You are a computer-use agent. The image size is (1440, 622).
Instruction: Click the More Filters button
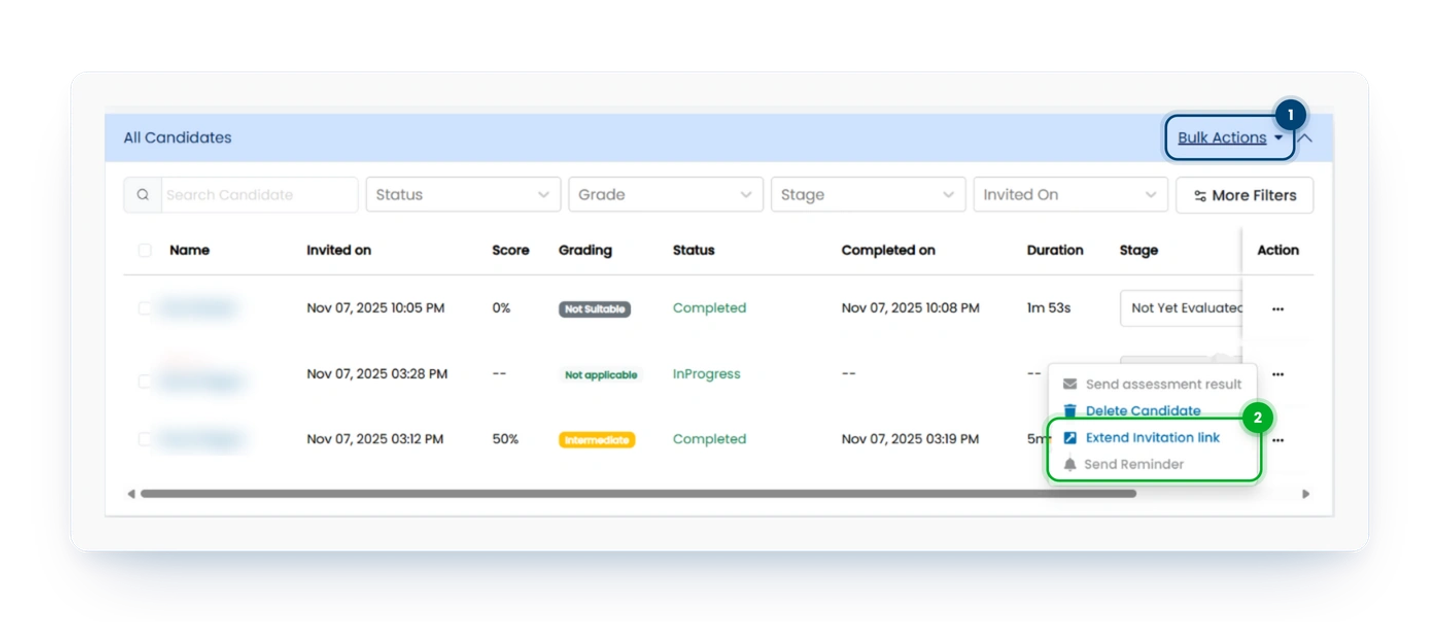click(x=1245, y=195)
